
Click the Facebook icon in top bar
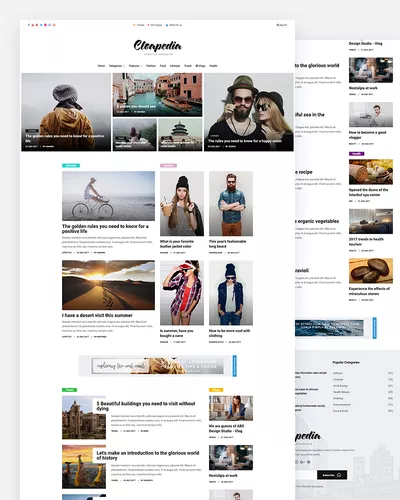click(x=29, y=25)
